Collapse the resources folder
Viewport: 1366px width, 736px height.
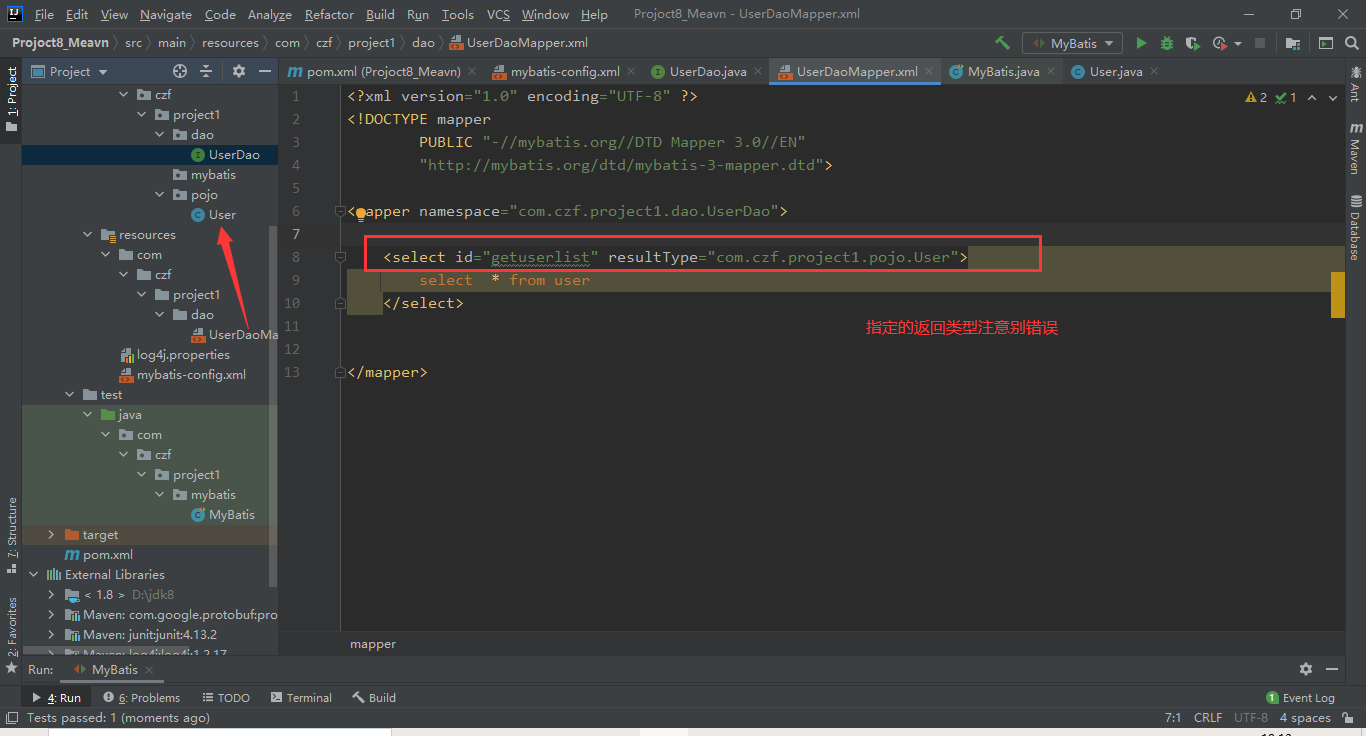(88, 234)
